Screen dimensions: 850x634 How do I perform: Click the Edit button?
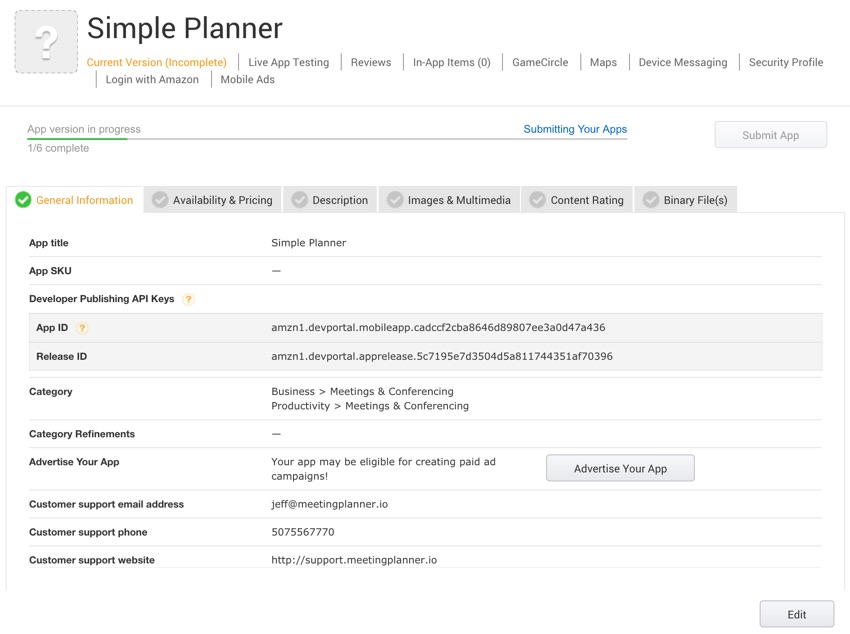click(796, 614)
